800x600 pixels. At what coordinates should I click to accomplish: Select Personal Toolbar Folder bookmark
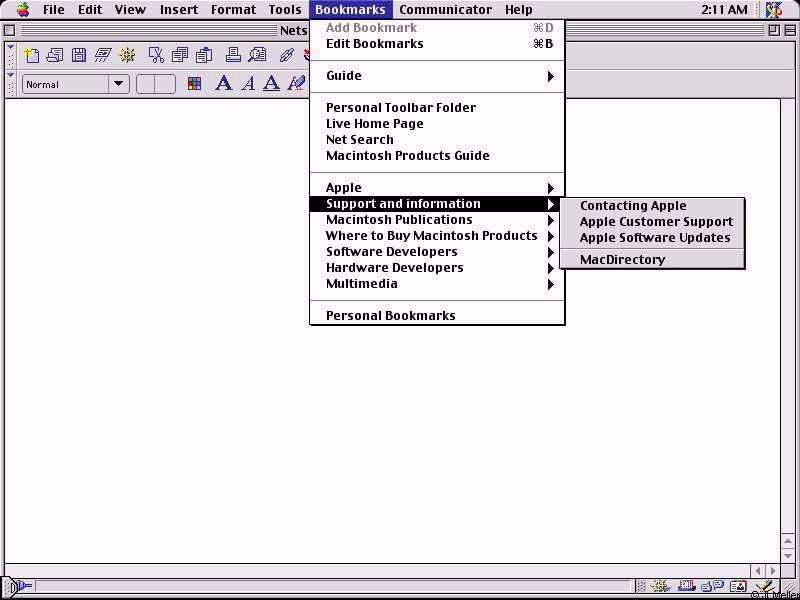click(437, 108)
